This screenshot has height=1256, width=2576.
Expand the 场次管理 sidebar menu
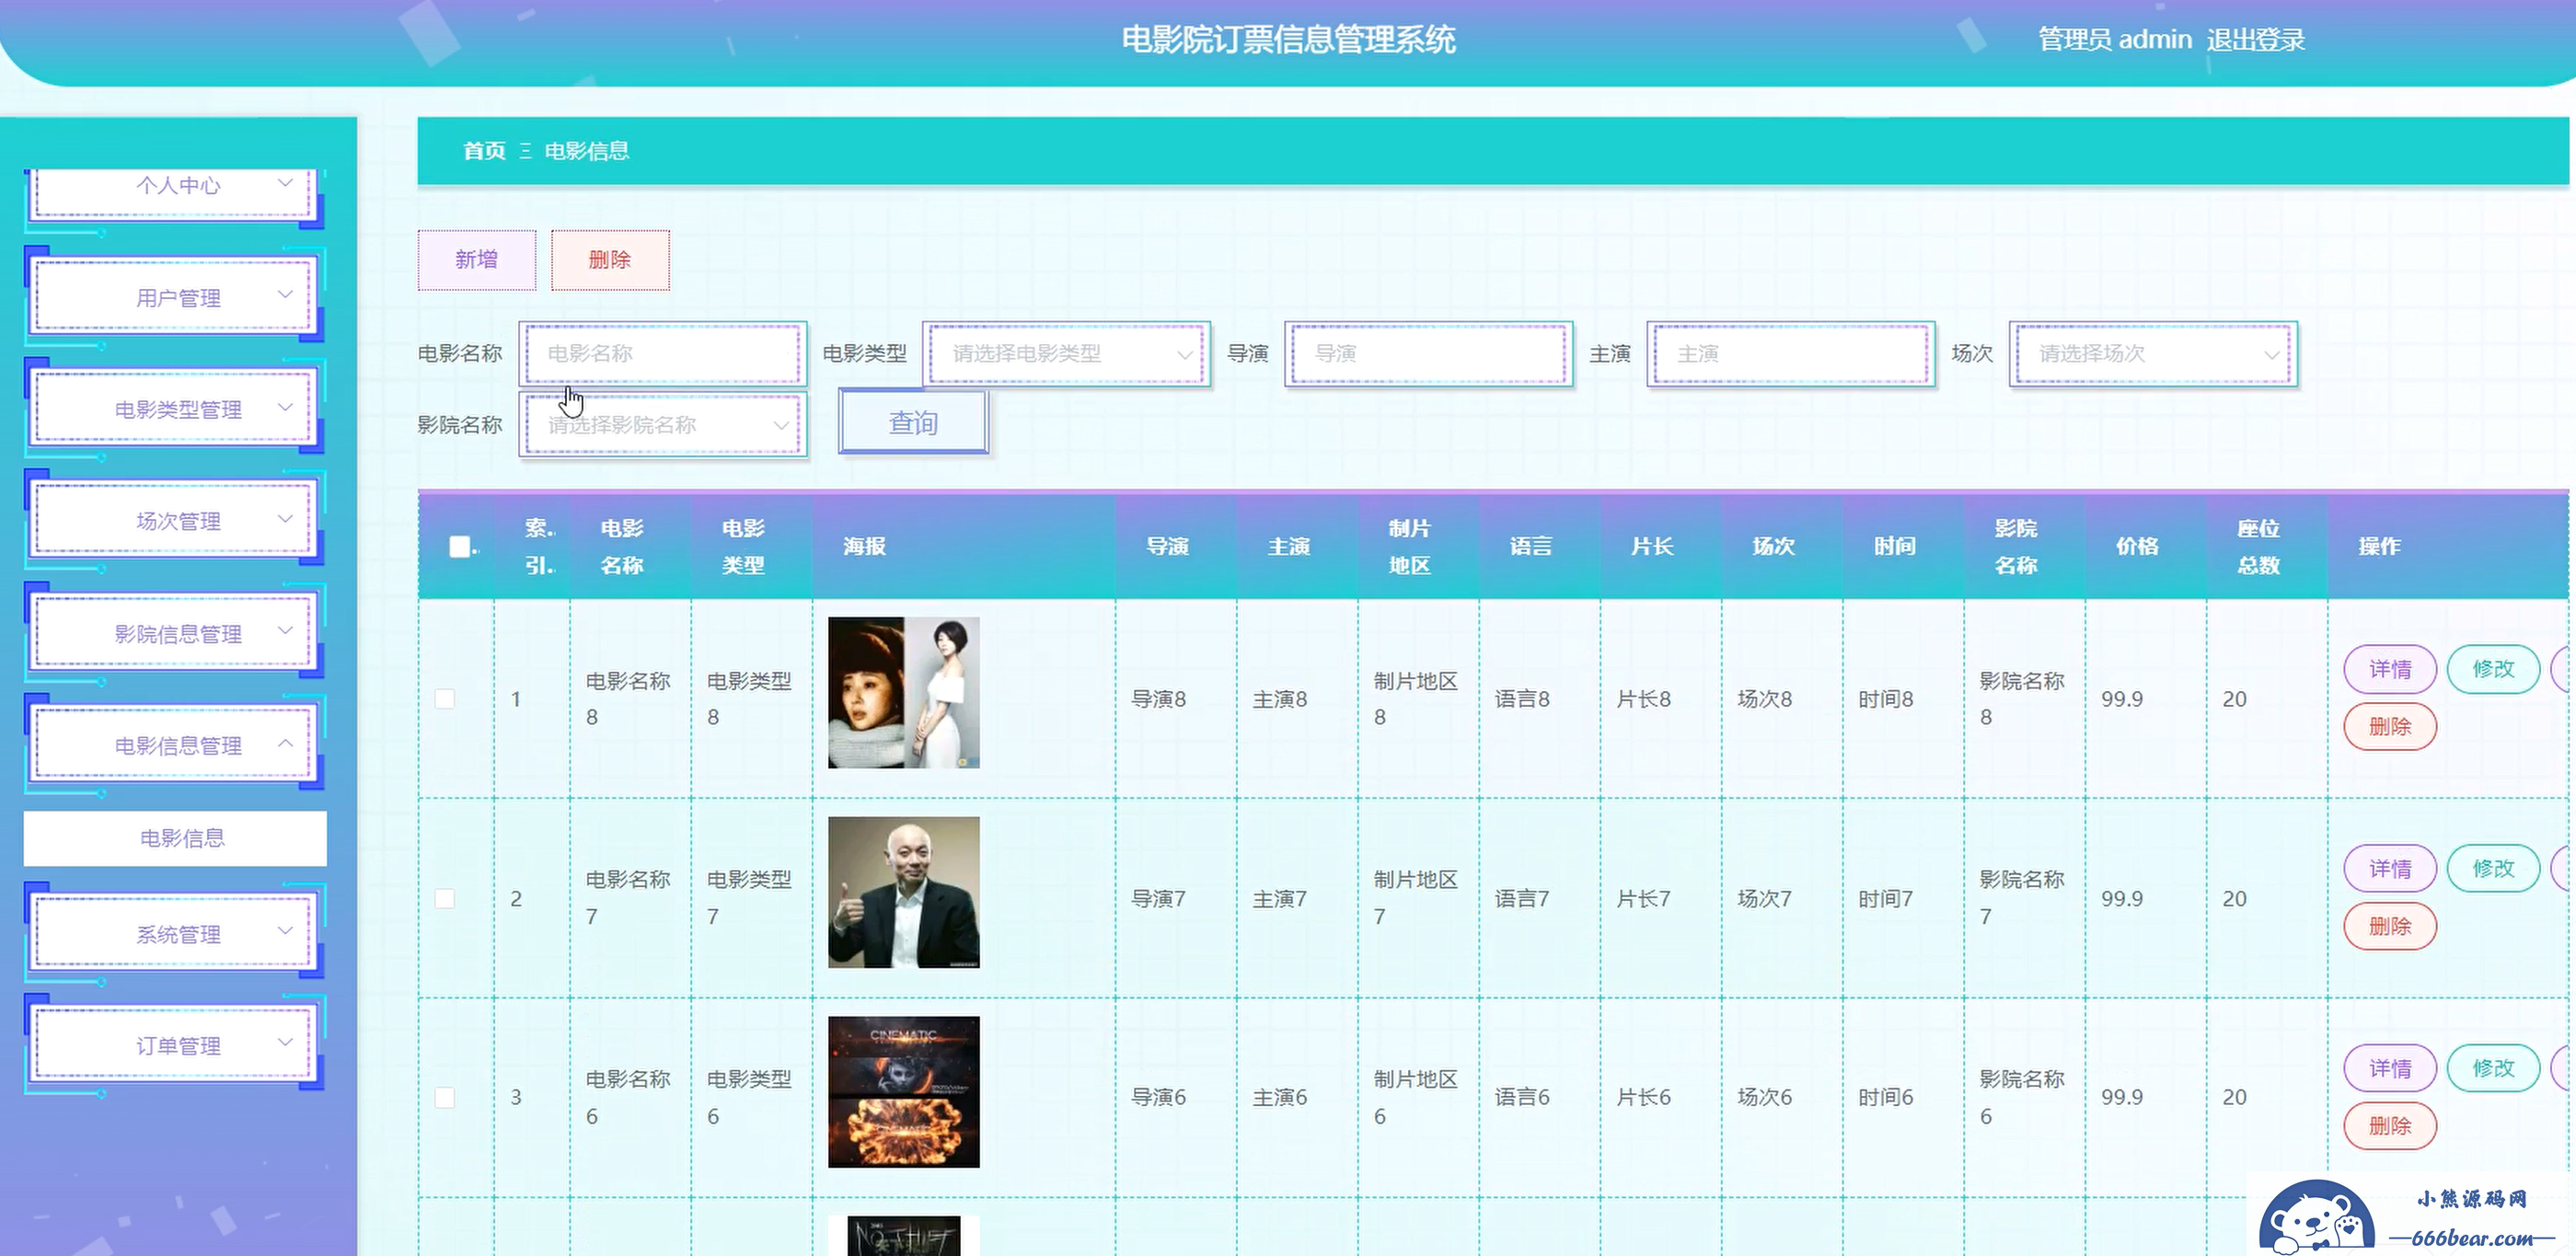[x=175, y=521]
